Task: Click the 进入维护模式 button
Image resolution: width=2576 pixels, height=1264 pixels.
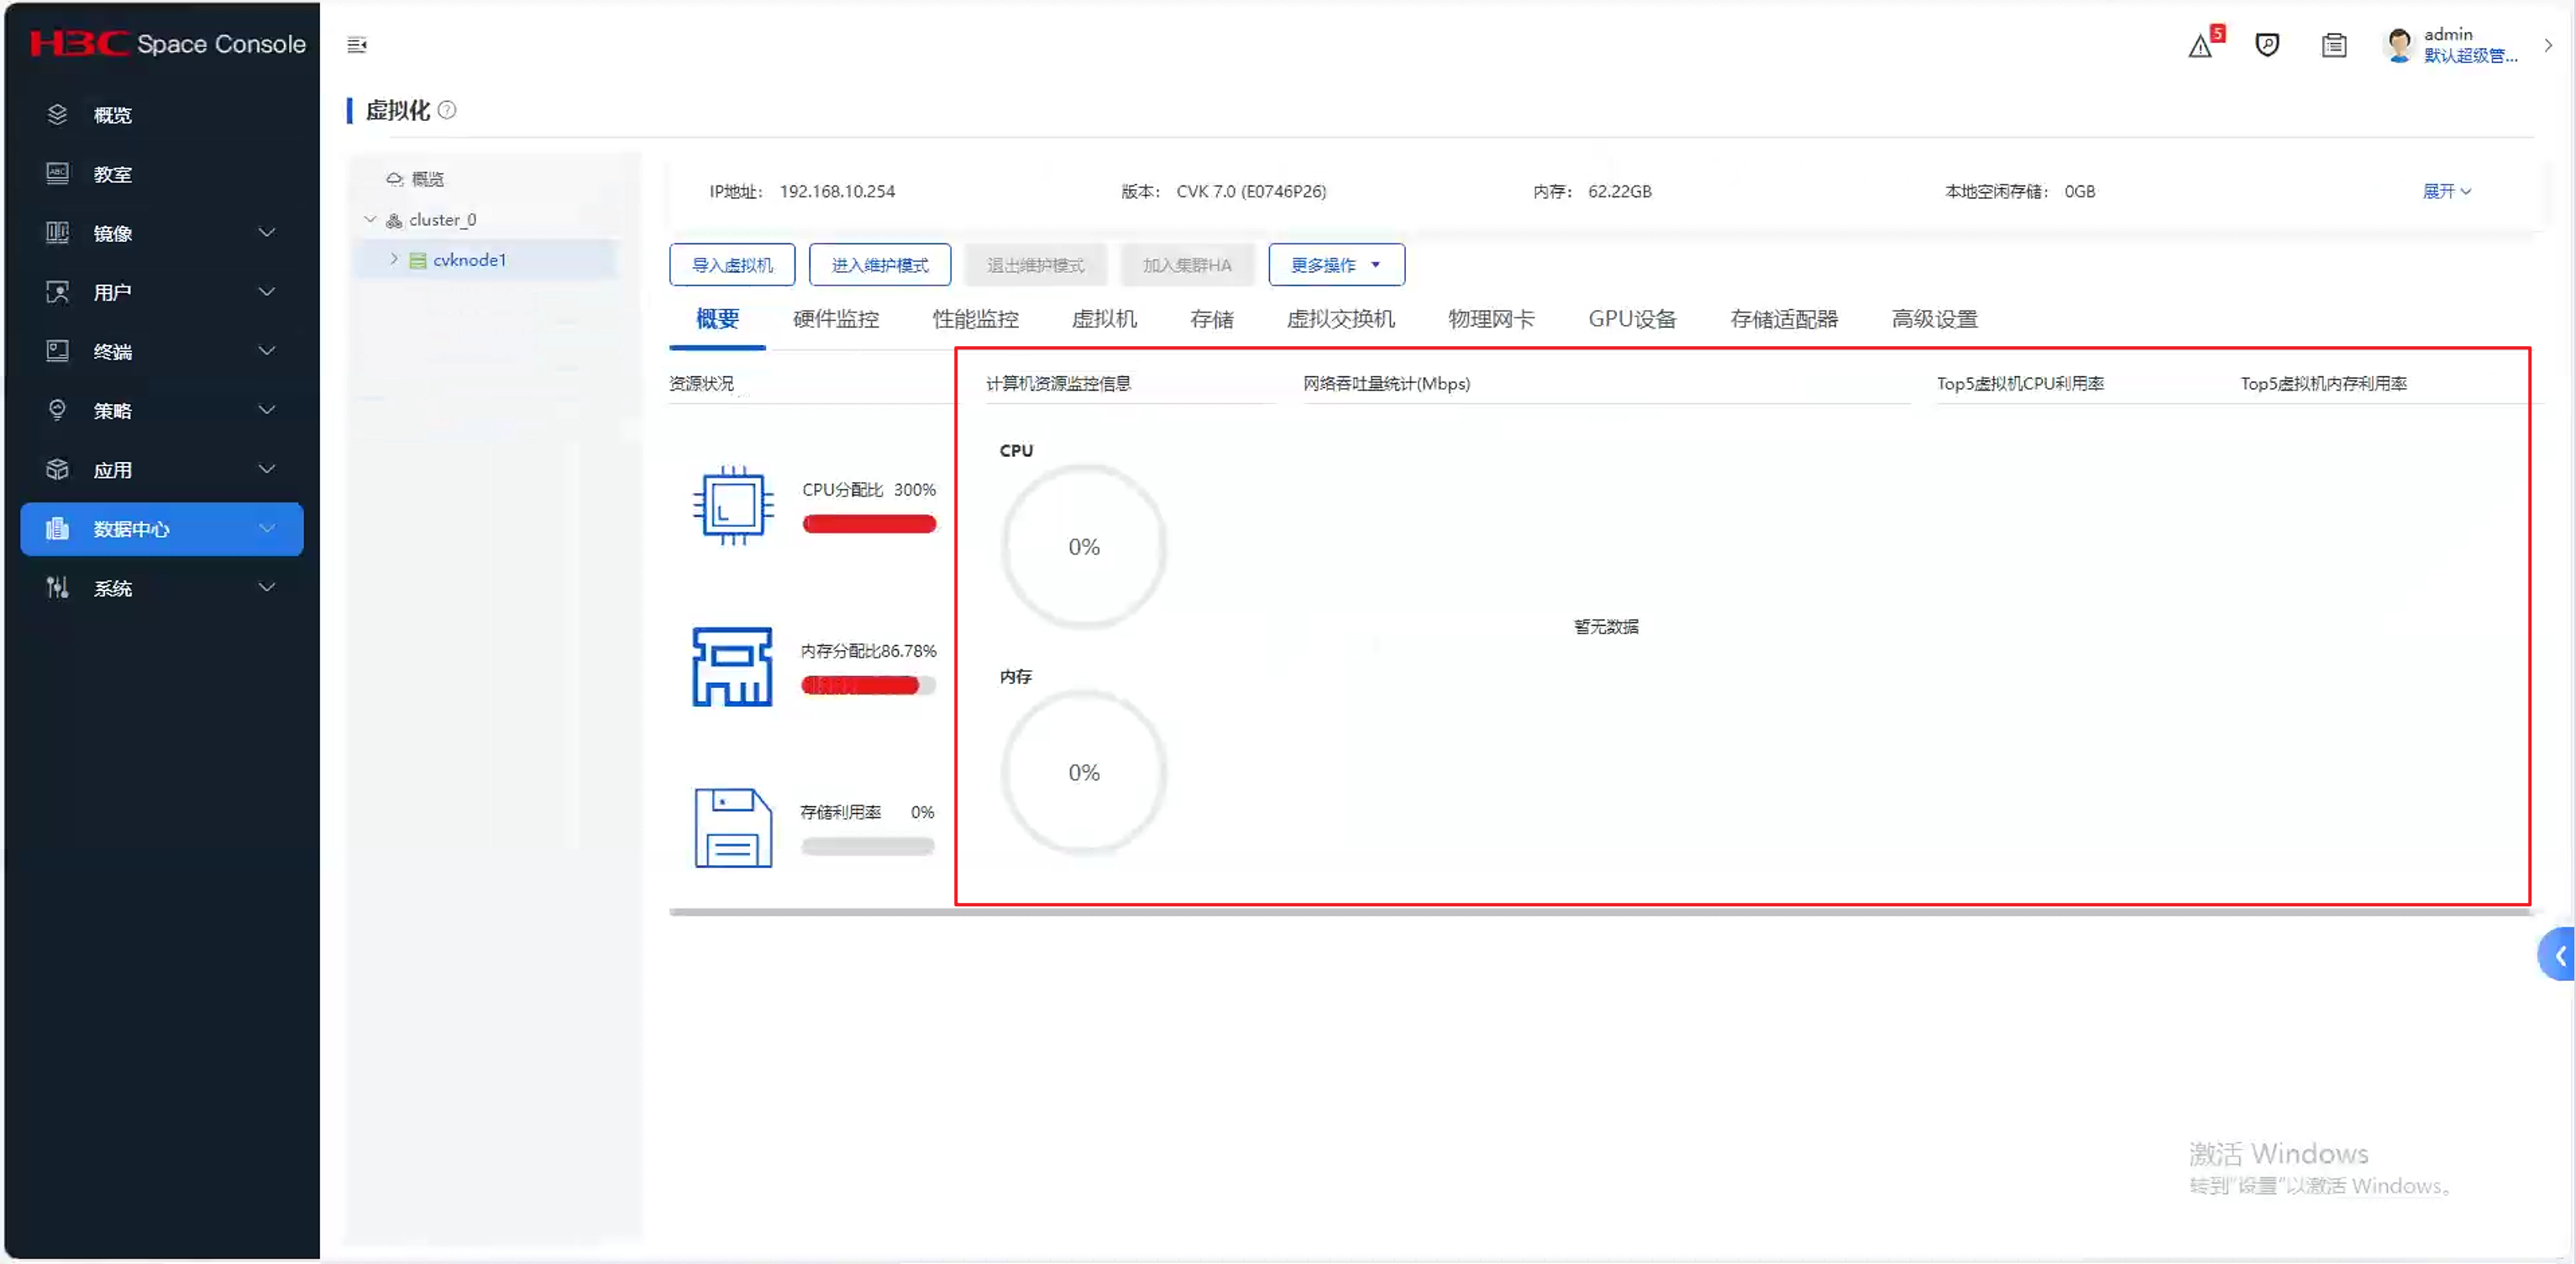Action: click(x=879, y=265)
